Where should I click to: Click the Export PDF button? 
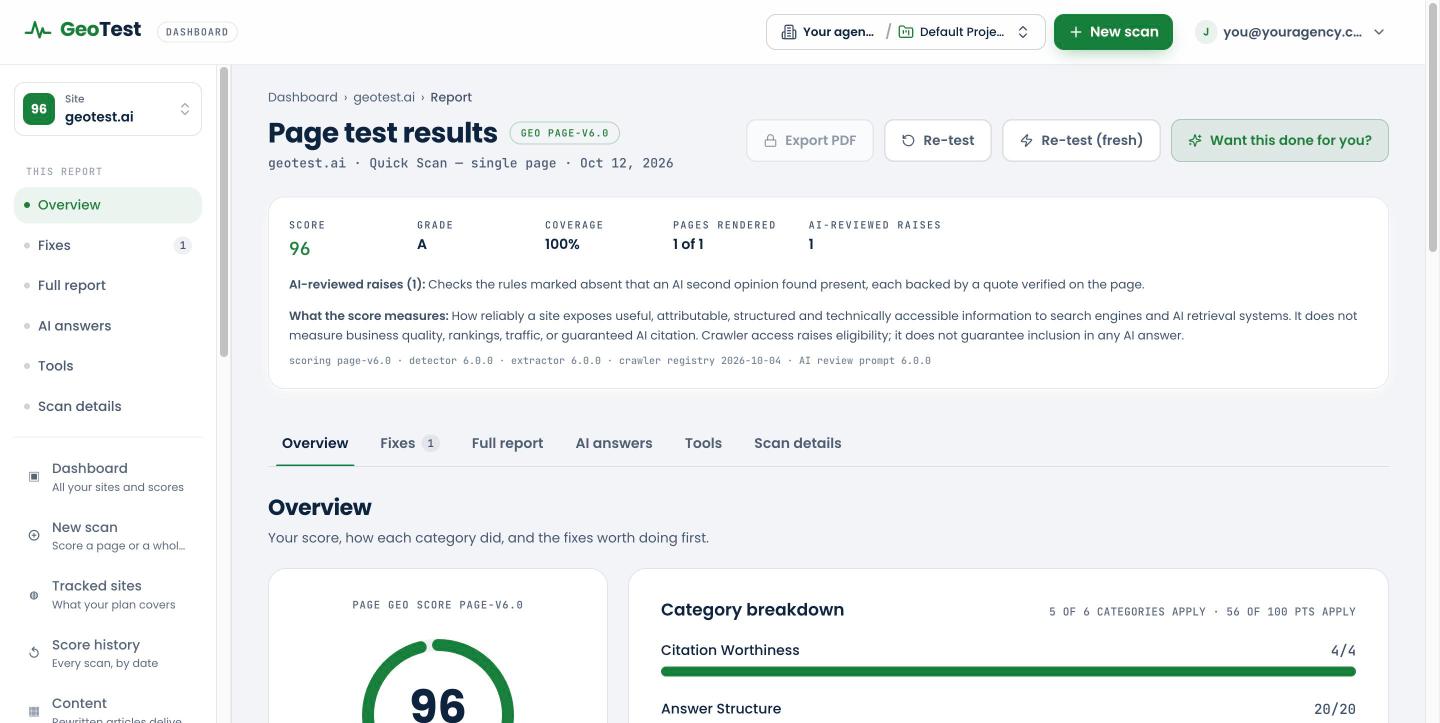(x=810, y=141)
